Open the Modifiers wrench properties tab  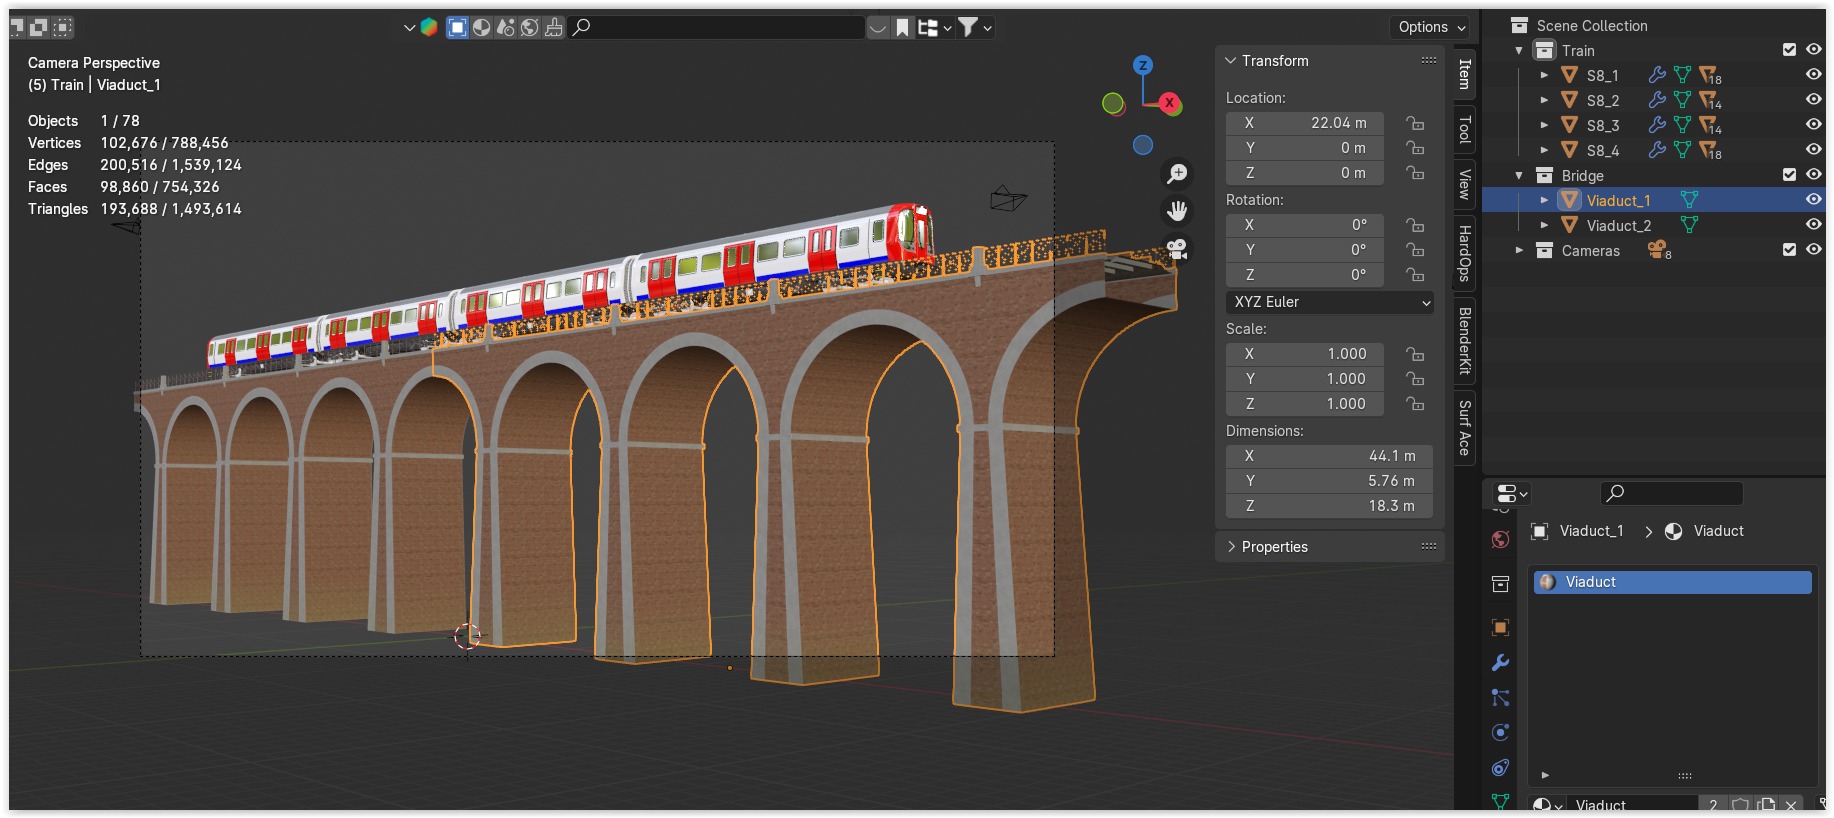click(x=1500, y=663)
